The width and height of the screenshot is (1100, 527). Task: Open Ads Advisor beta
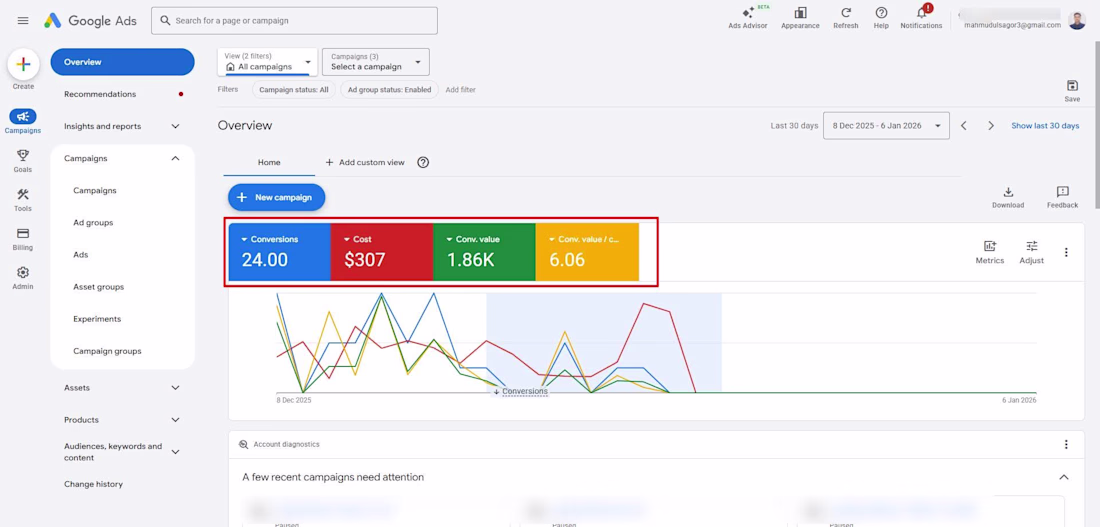748,18
